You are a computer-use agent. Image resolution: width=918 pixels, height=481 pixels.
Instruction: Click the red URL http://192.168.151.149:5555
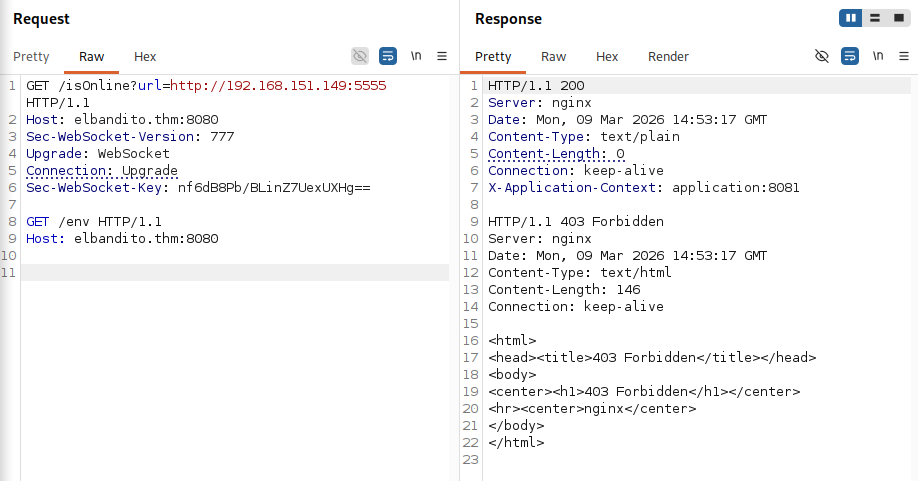coord(278,85)
